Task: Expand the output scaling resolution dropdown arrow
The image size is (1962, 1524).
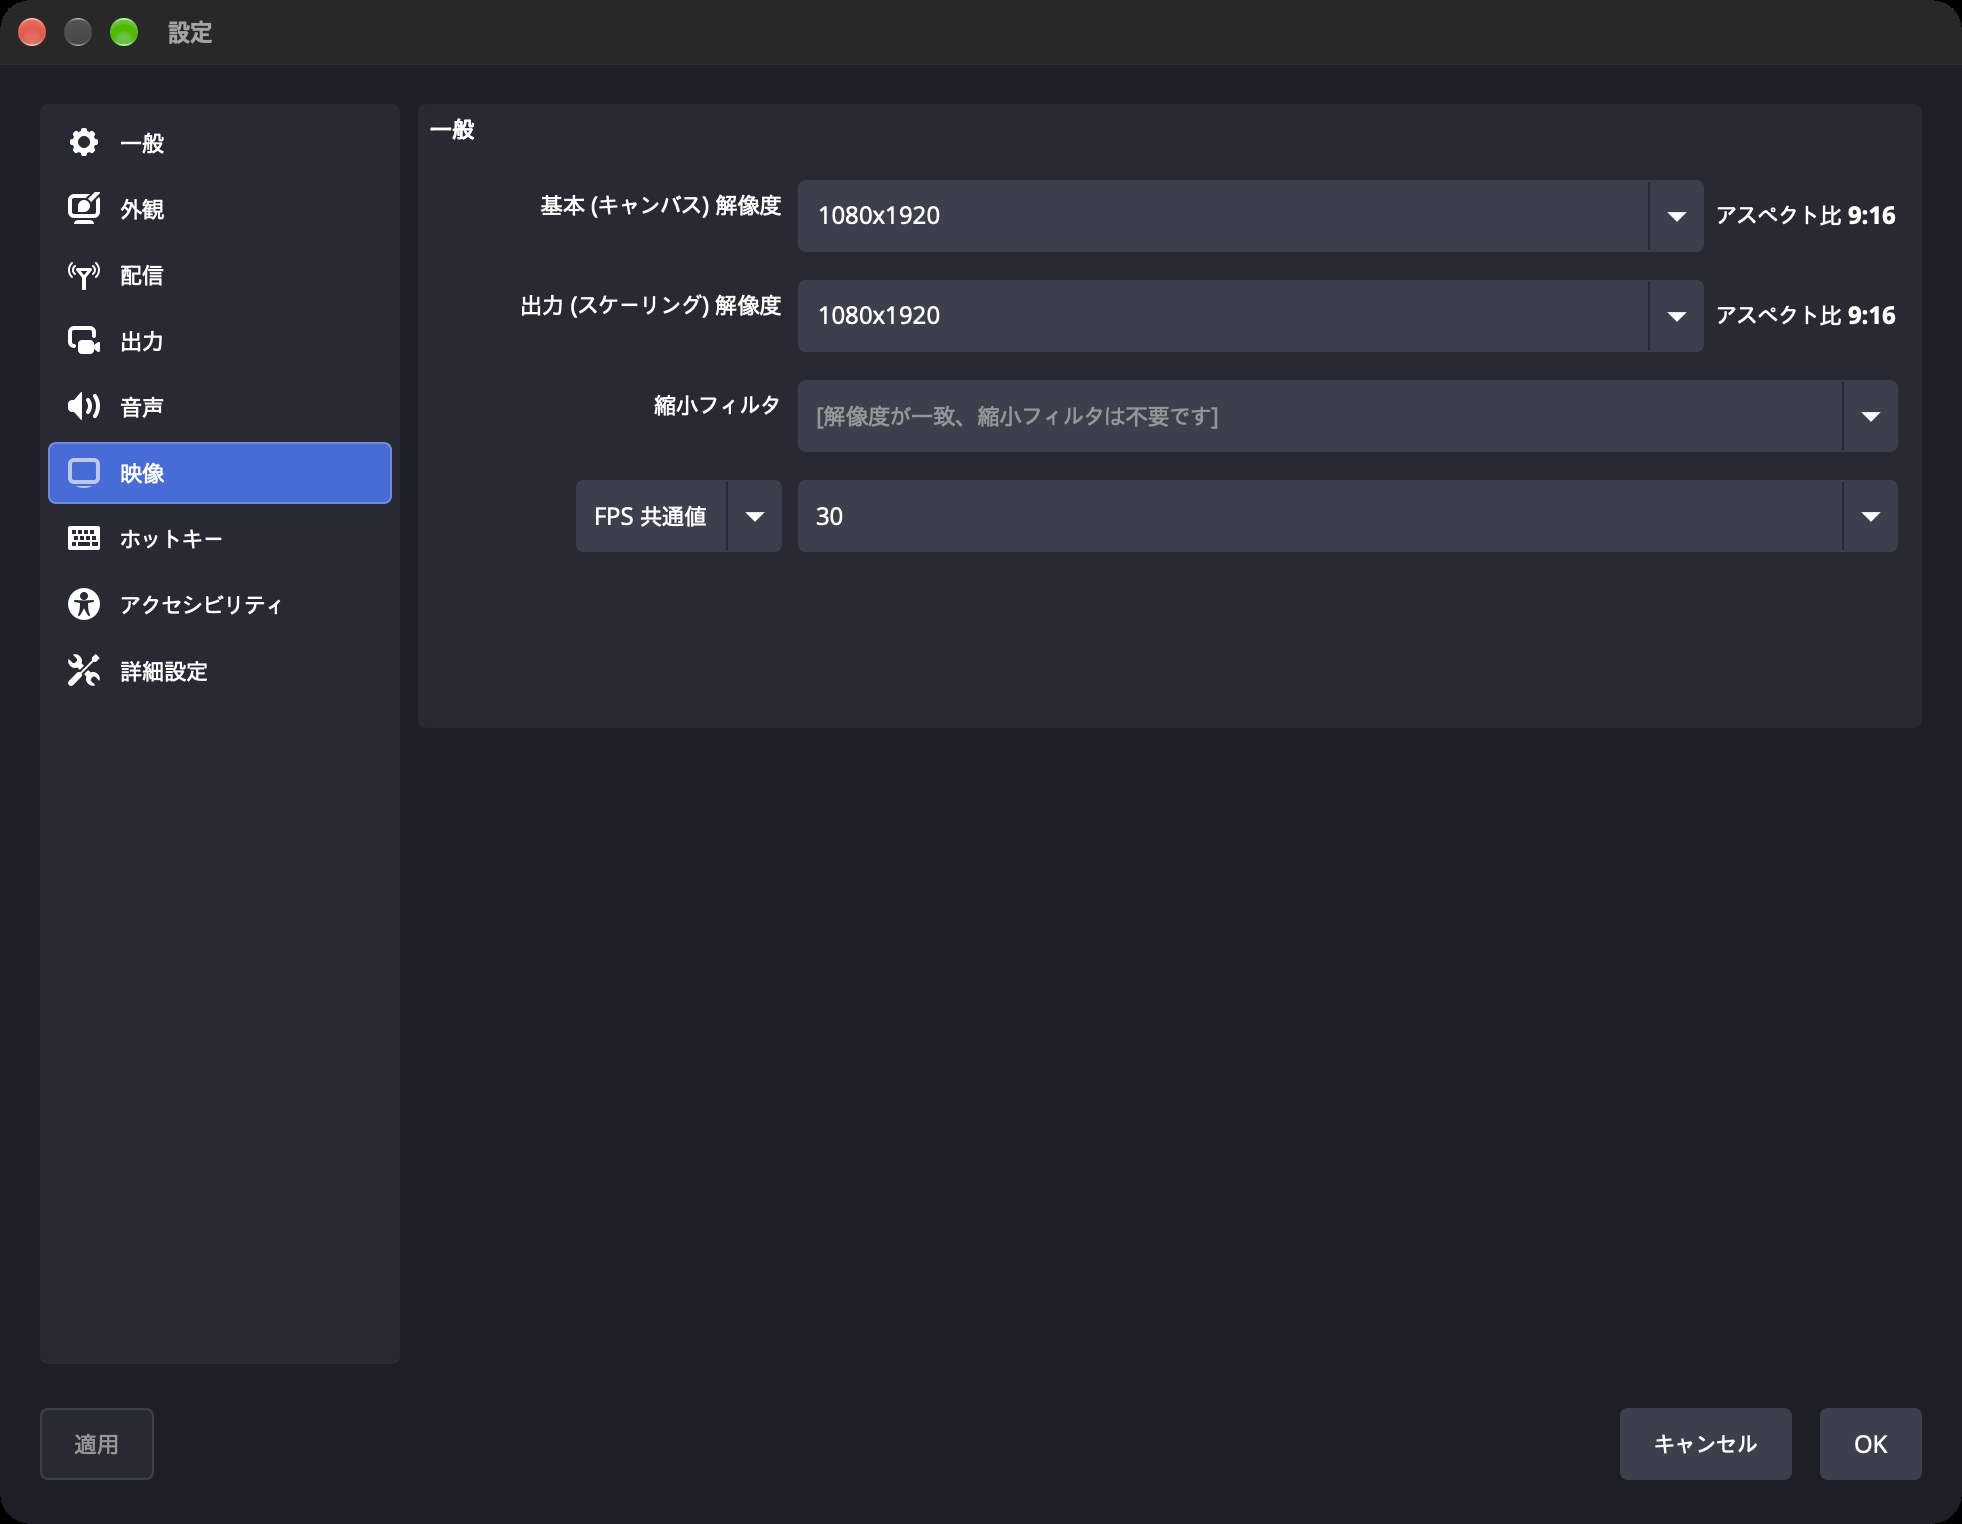Action: click(x=1676, y=316)
